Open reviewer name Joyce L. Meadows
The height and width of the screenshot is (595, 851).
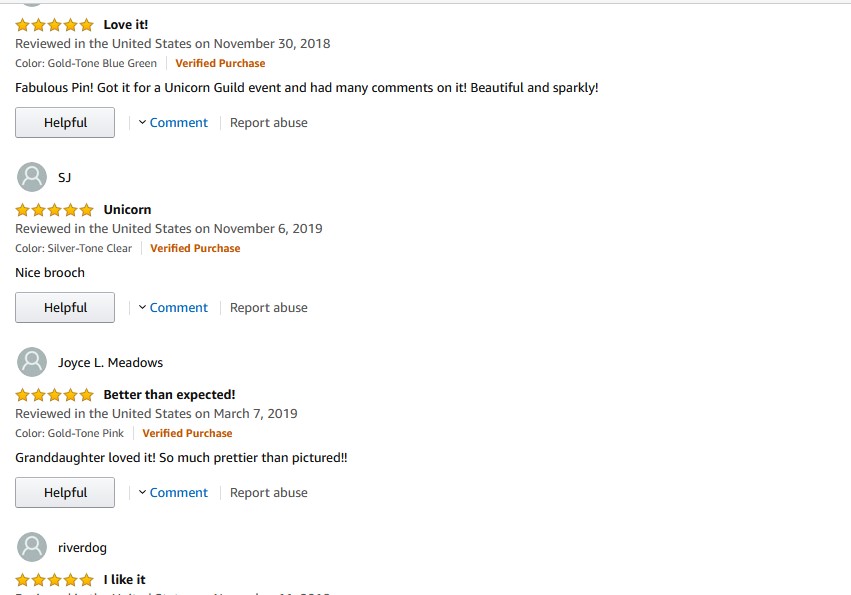(x=110, y=362)
